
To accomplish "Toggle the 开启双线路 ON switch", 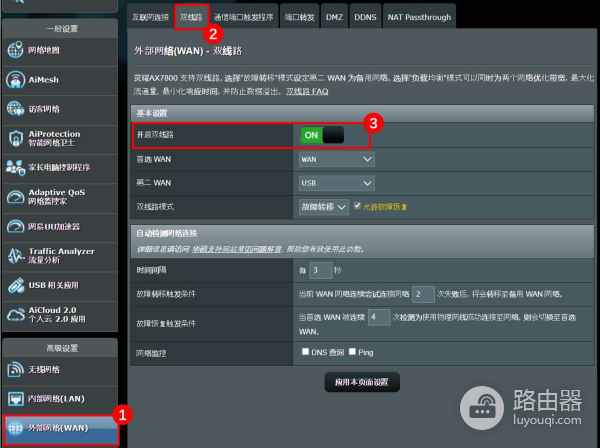I will coord(321,134).
